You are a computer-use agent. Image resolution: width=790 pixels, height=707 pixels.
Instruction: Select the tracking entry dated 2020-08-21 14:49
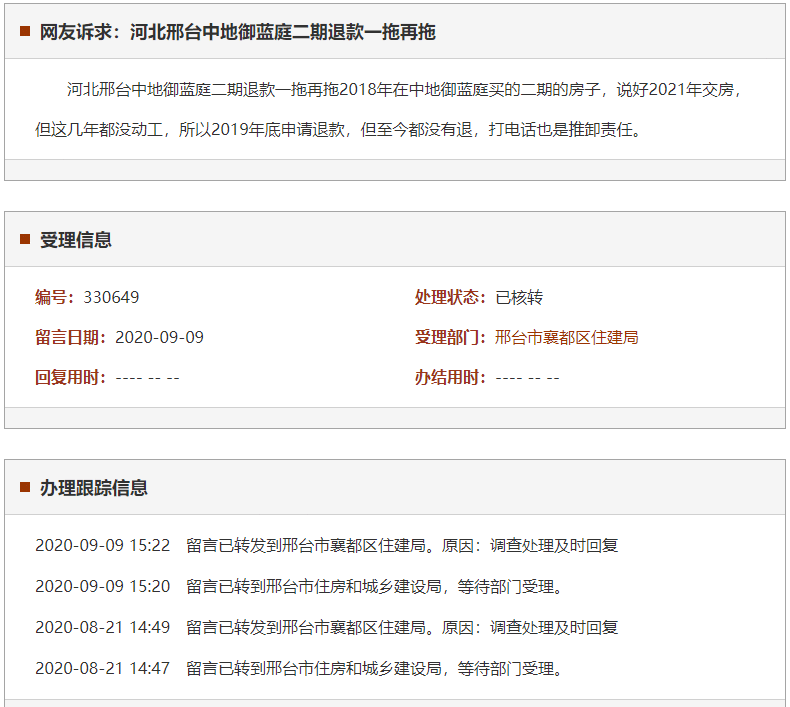[x=327, y=627]
